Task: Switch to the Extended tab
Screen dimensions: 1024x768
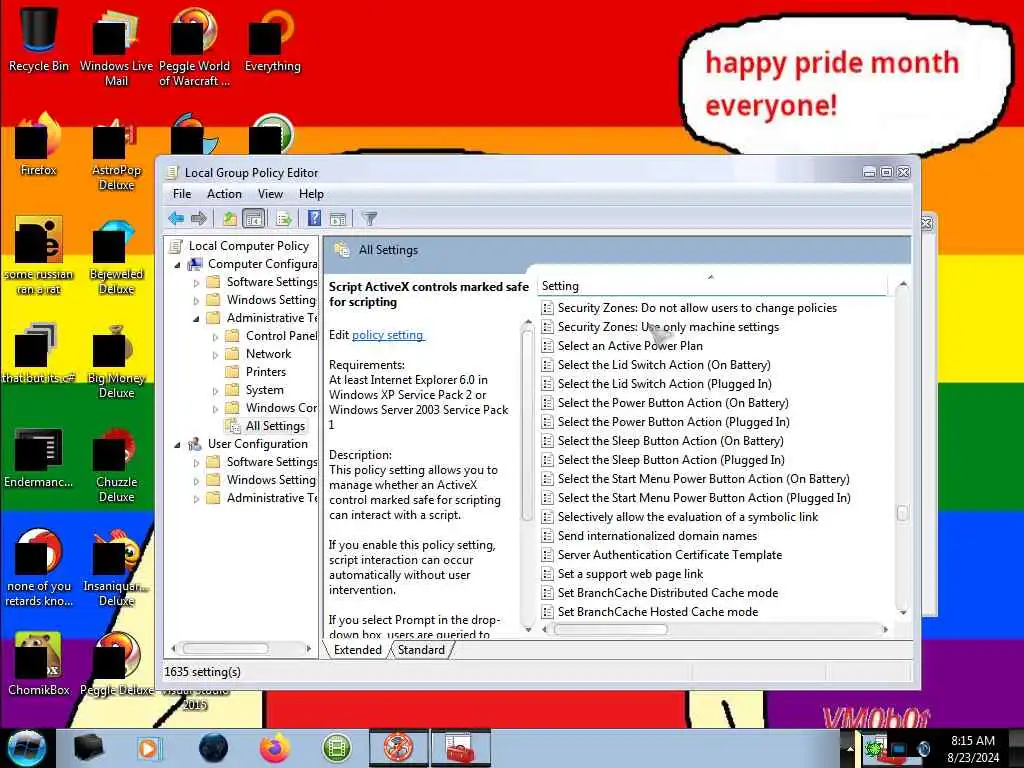Action: [357, 650]
